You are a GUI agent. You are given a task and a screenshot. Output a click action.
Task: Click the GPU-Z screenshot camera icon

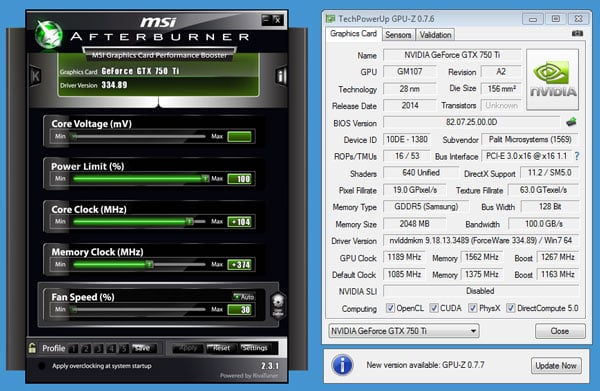click(x=577, y=34)
